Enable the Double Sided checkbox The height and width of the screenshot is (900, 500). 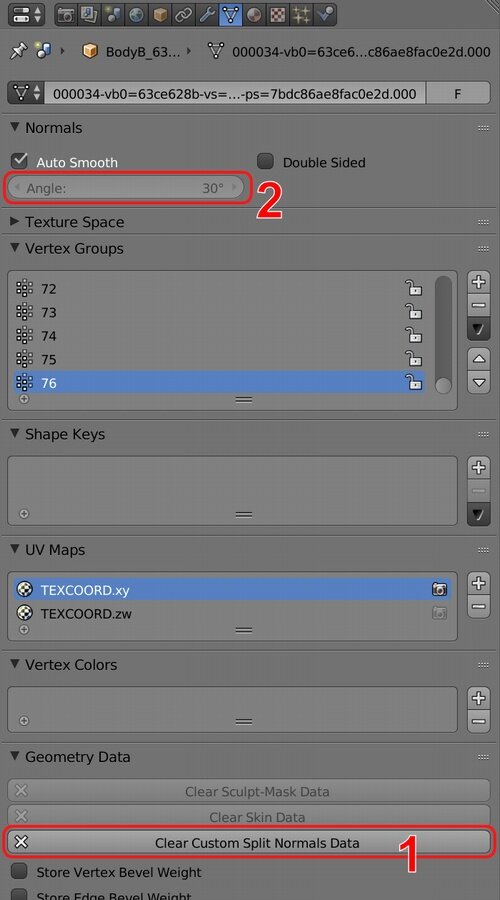point(265,161)
